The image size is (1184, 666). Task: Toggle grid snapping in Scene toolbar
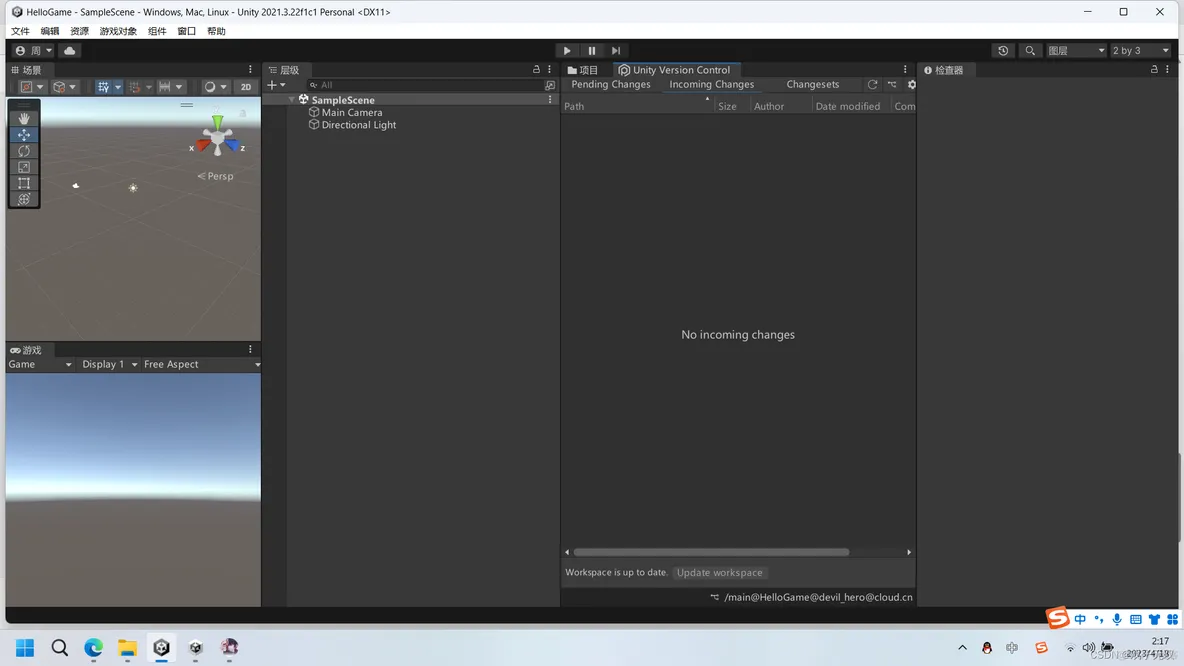(x=134, y=87)
